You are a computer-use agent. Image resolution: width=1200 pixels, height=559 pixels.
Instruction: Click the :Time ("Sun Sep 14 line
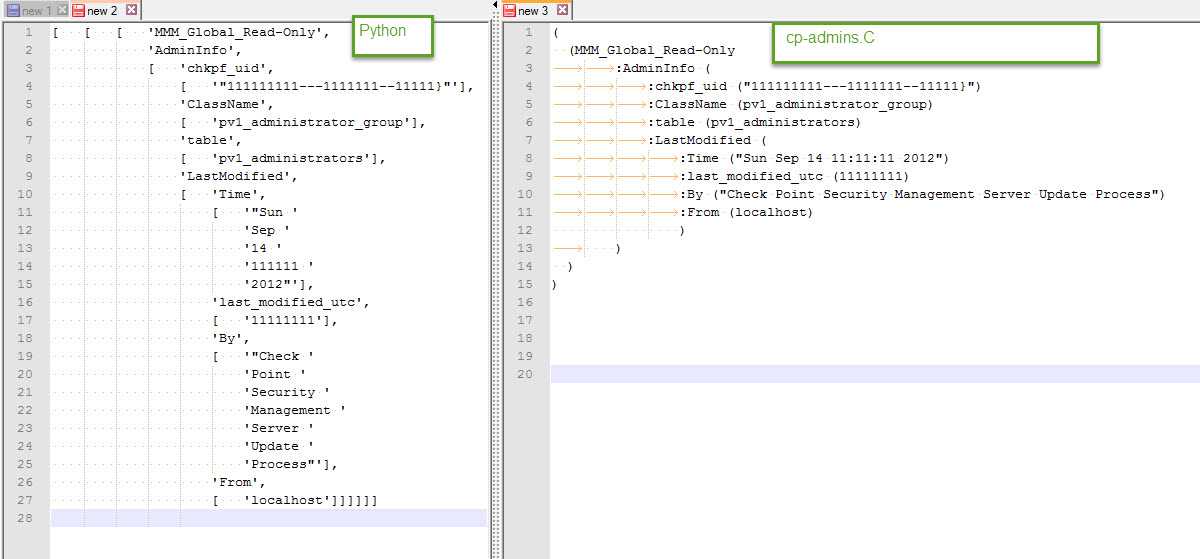815,158
